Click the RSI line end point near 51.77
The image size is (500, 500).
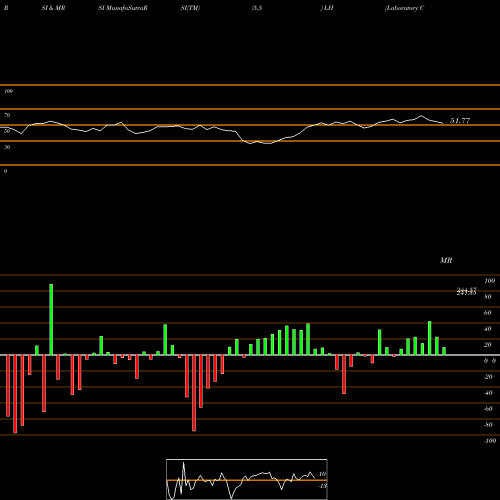pyautogui.click(x=443, y=123)
